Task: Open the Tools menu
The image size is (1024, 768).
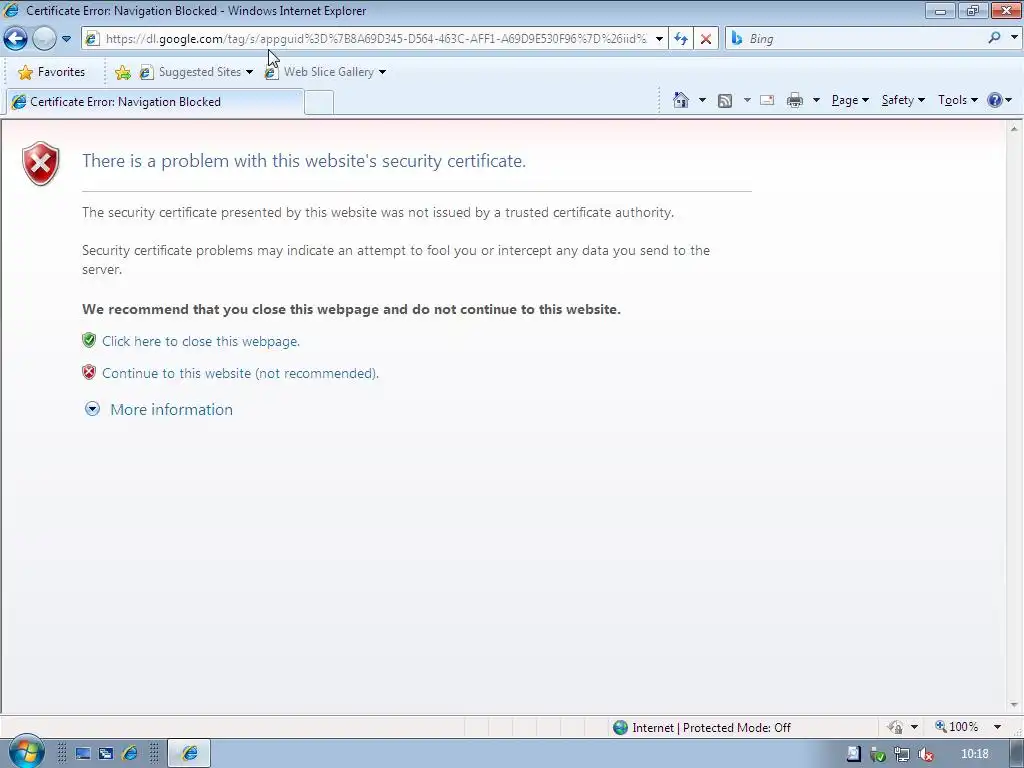Action: pyautogui.click(x=957, y=100)
